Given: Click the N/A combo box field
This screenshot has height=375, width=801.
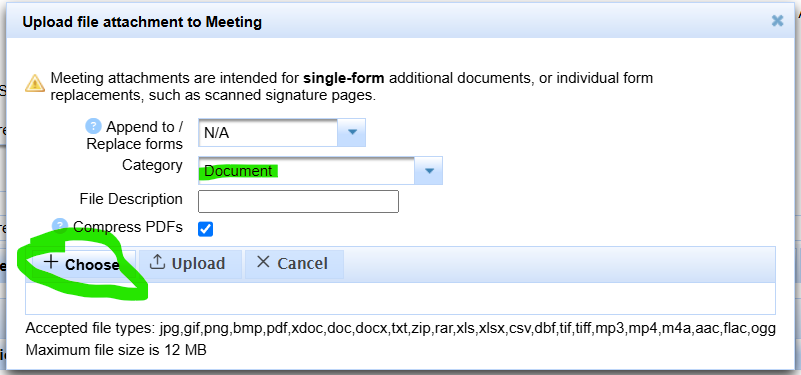Looking at the screenshot, I should click(x=268, y=133).
